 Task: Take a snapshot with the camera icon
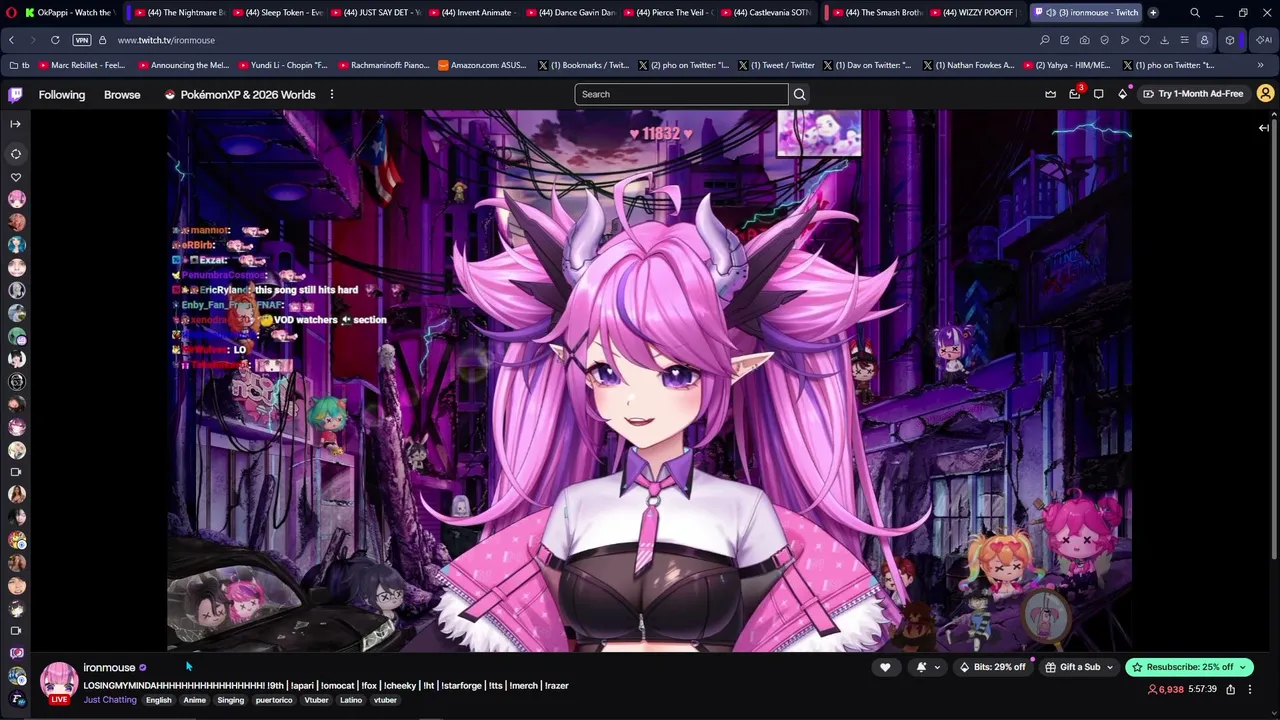point(1084,40)
